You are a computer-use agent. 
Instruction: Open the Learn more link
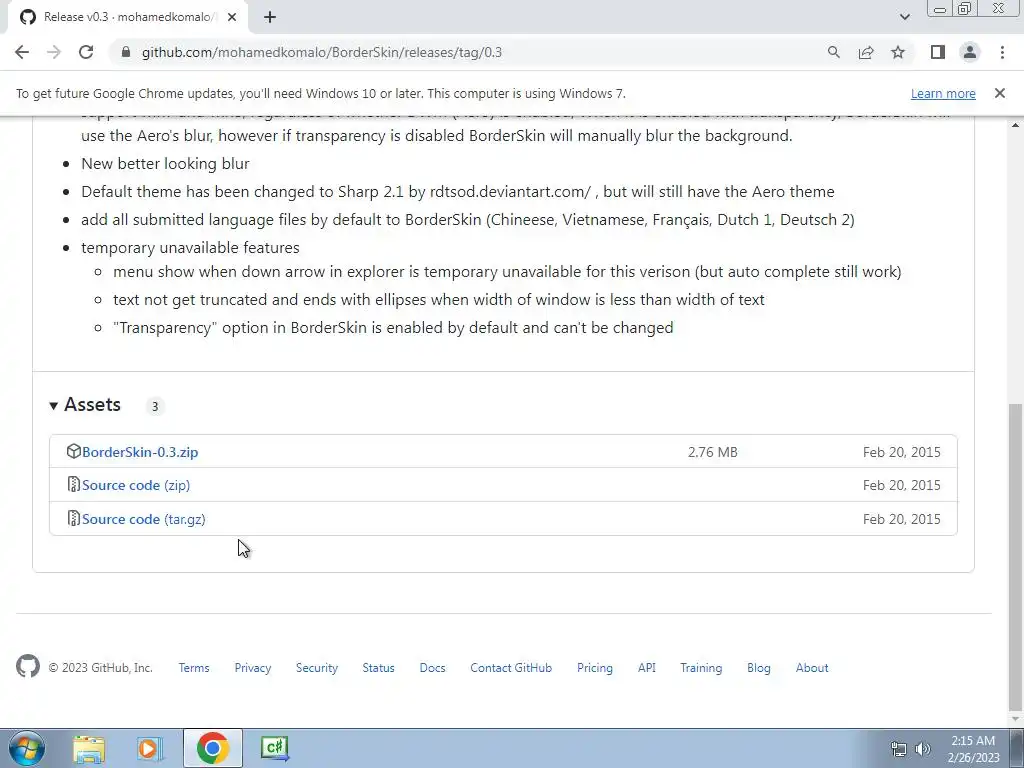point(943,93)
